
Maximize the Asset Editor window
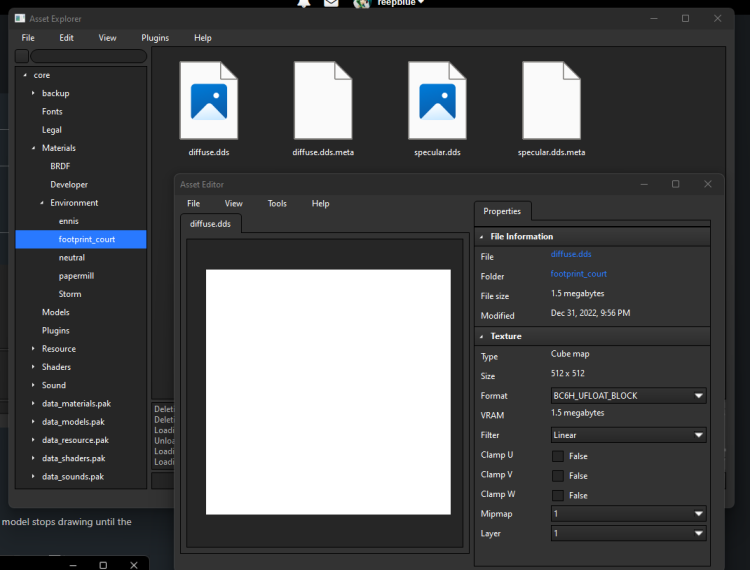point(675,184)
